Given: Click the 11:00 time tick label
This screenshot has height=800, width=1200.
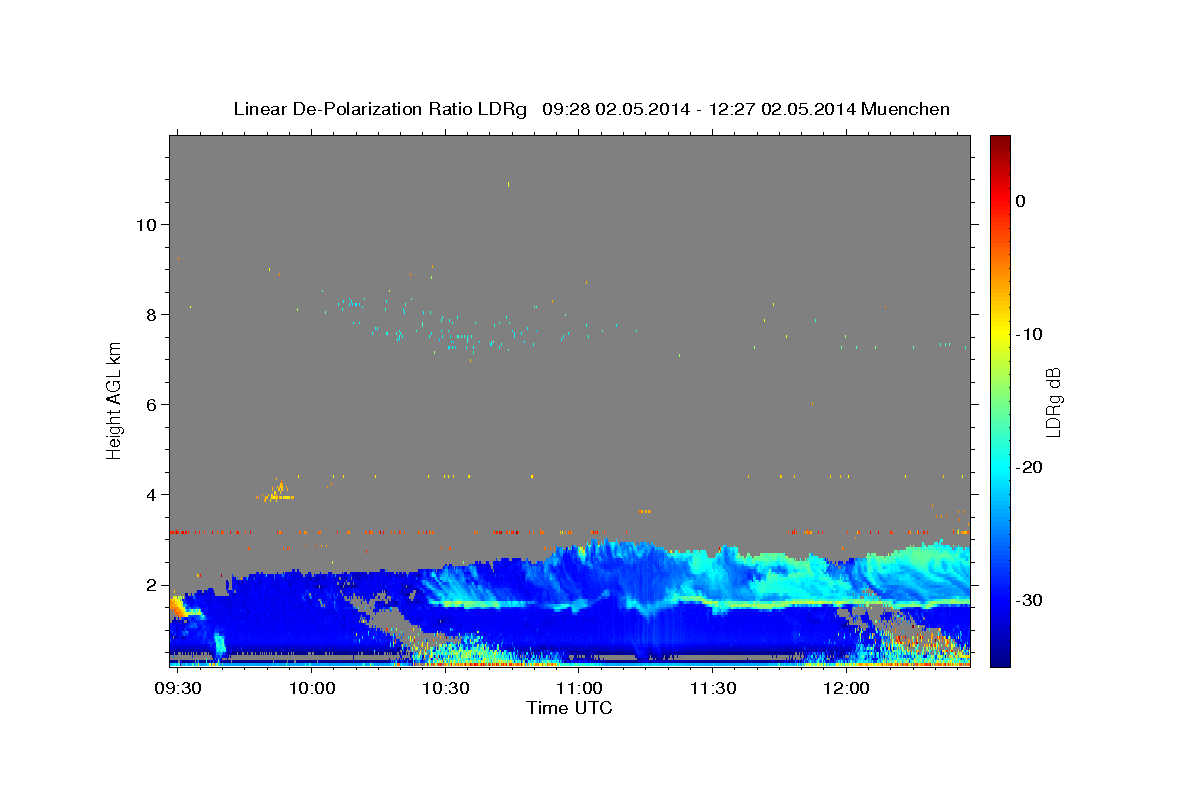Looking at the screenshot, I should point(579,689).
